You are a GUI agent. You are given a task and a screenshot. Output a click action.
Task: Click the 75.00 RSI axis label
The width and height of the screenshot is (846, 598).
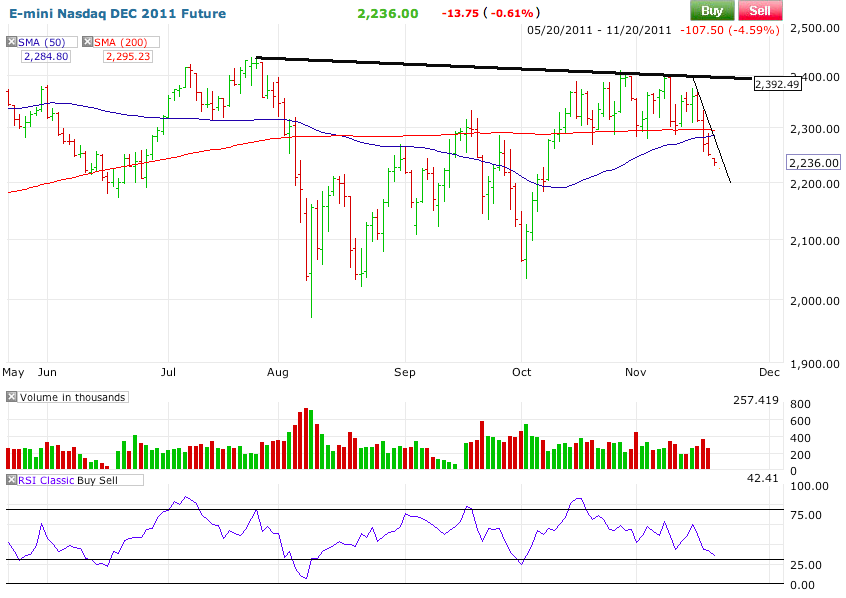click(x=806, y=515)
